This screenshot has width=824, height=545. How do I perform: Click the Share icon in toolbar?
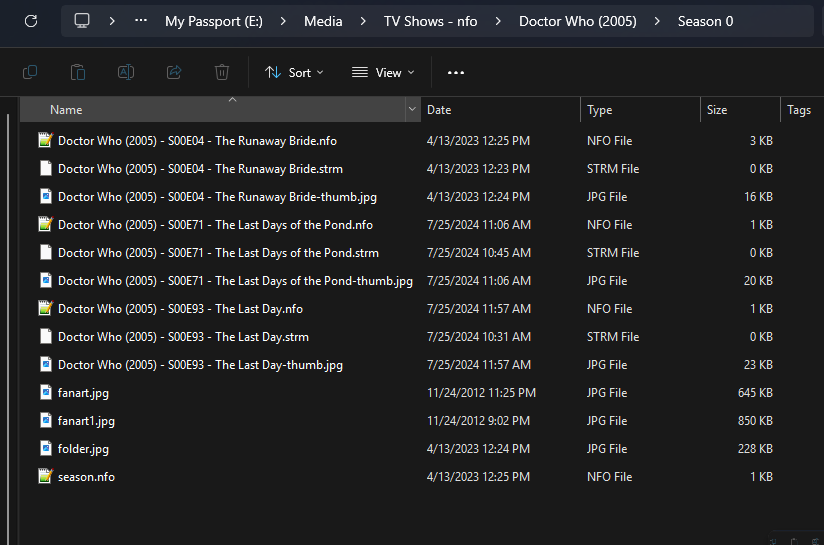click(x=174, y=72)
